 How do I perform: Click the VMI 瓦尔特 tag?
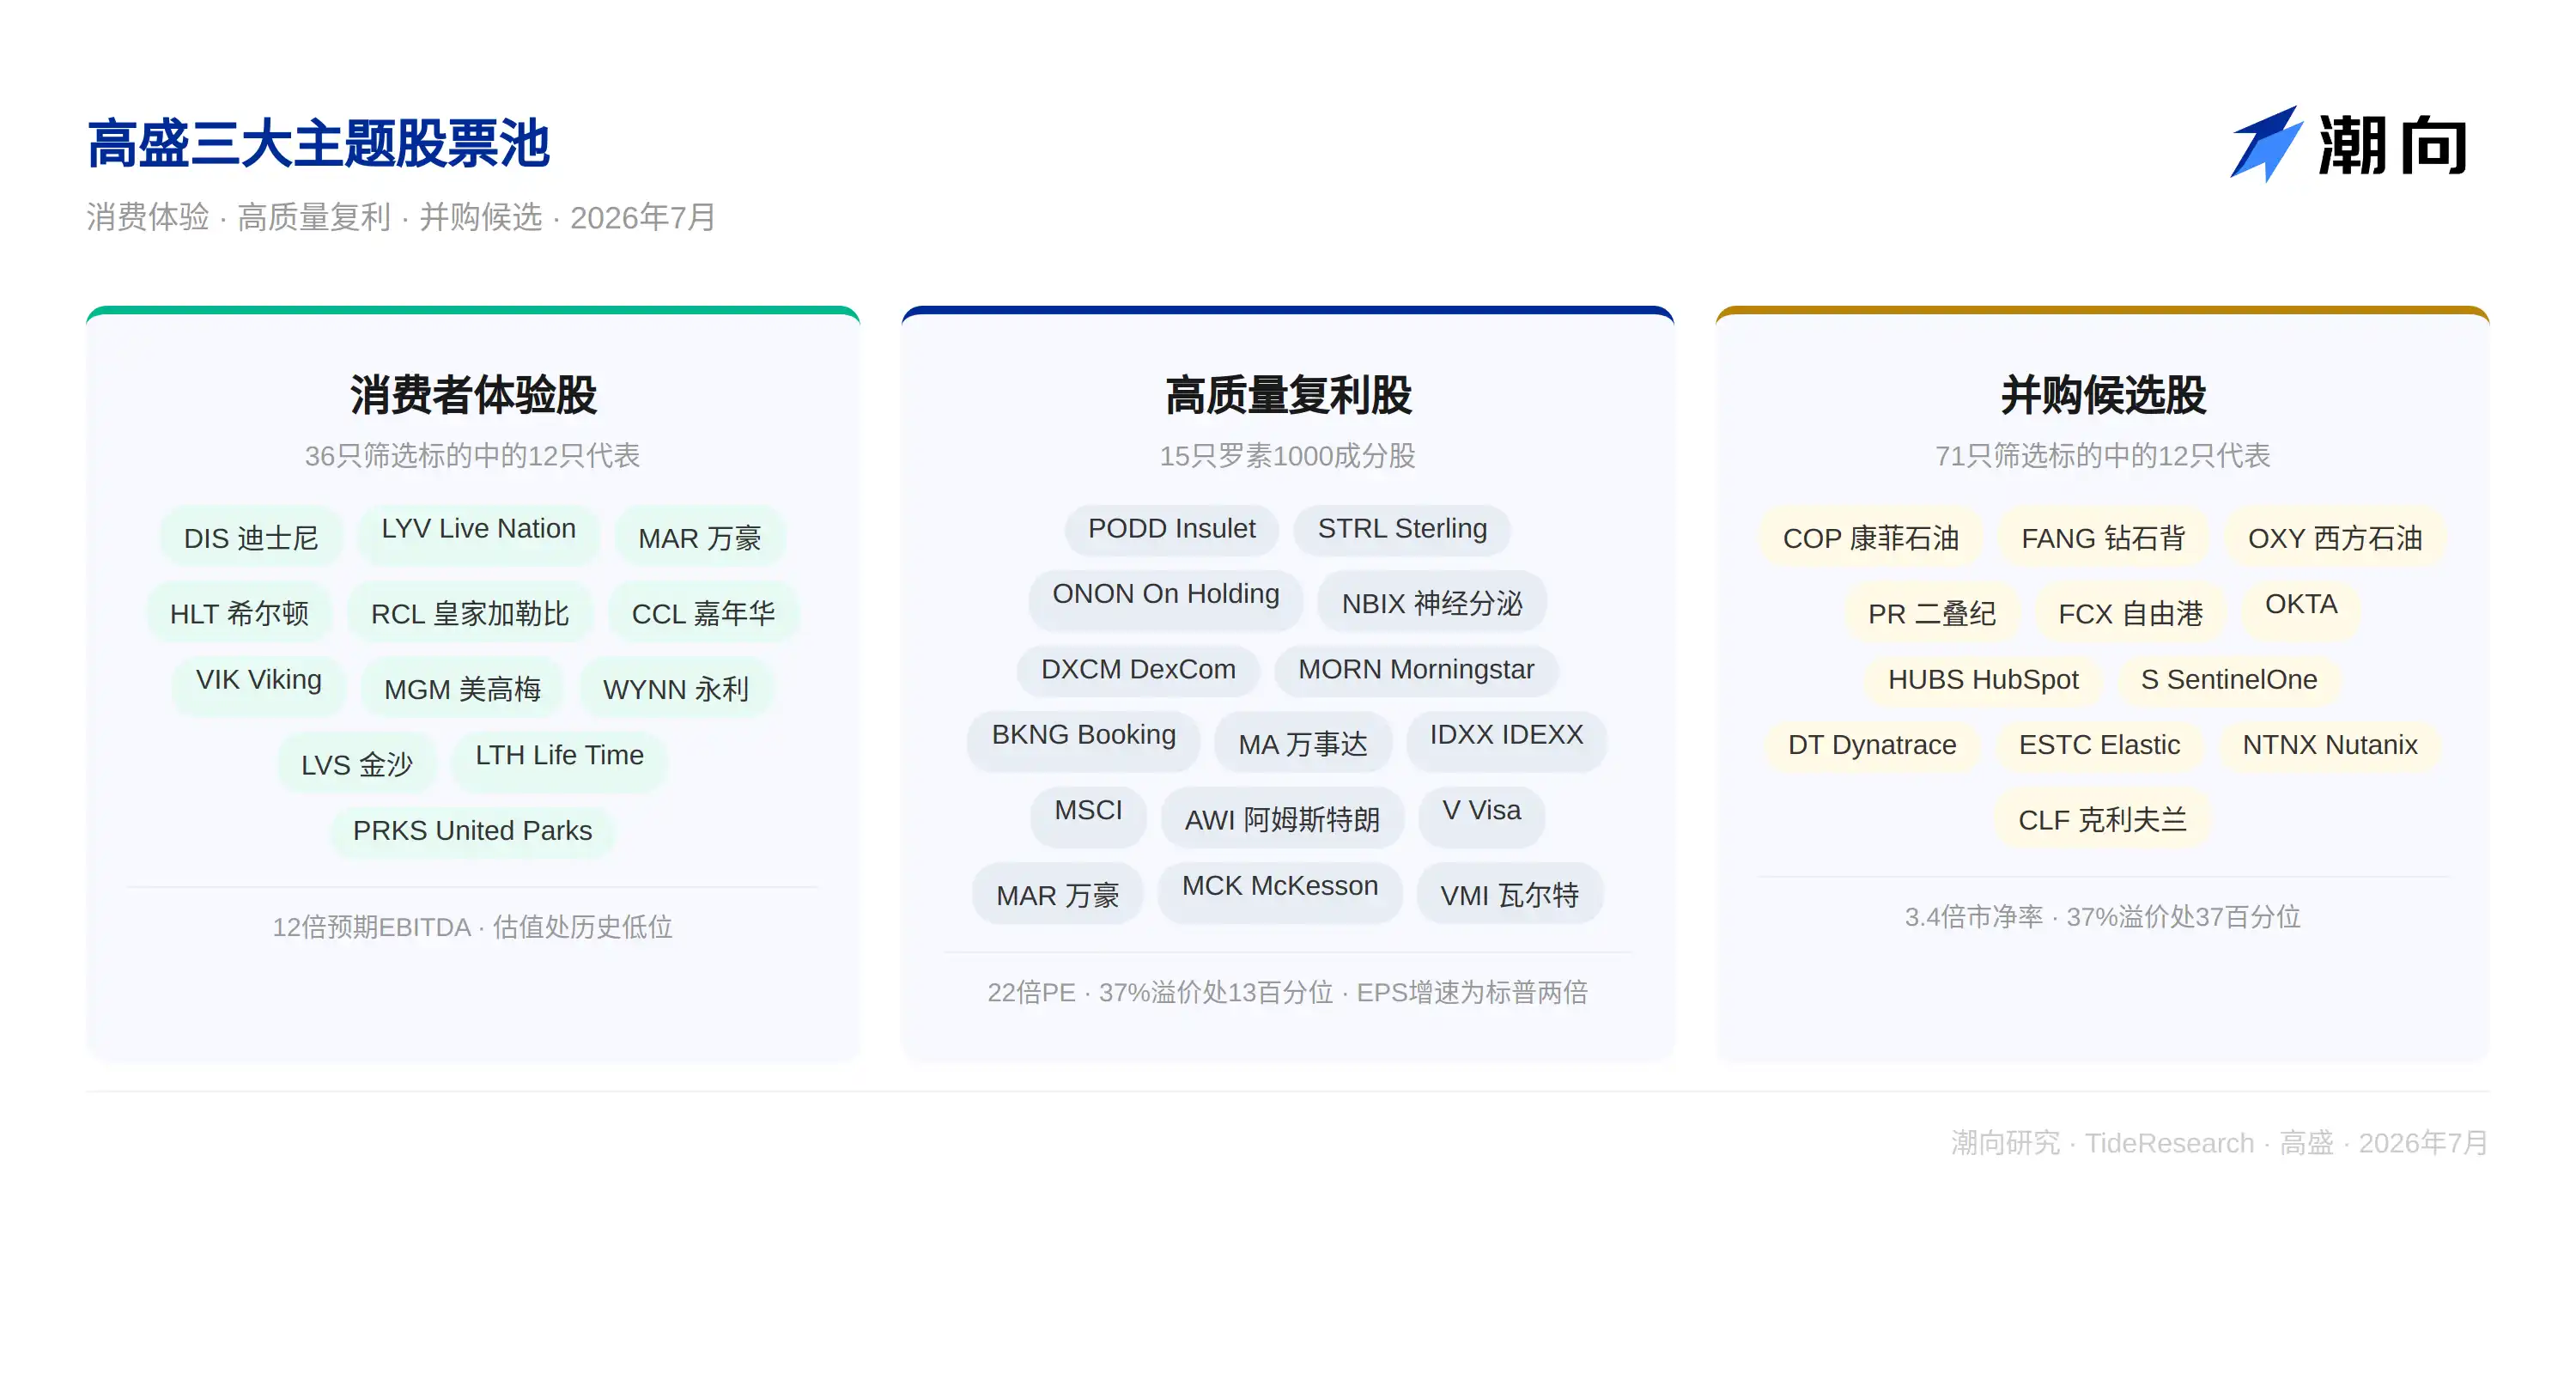pyautogui.click(x=1510, y=895)
